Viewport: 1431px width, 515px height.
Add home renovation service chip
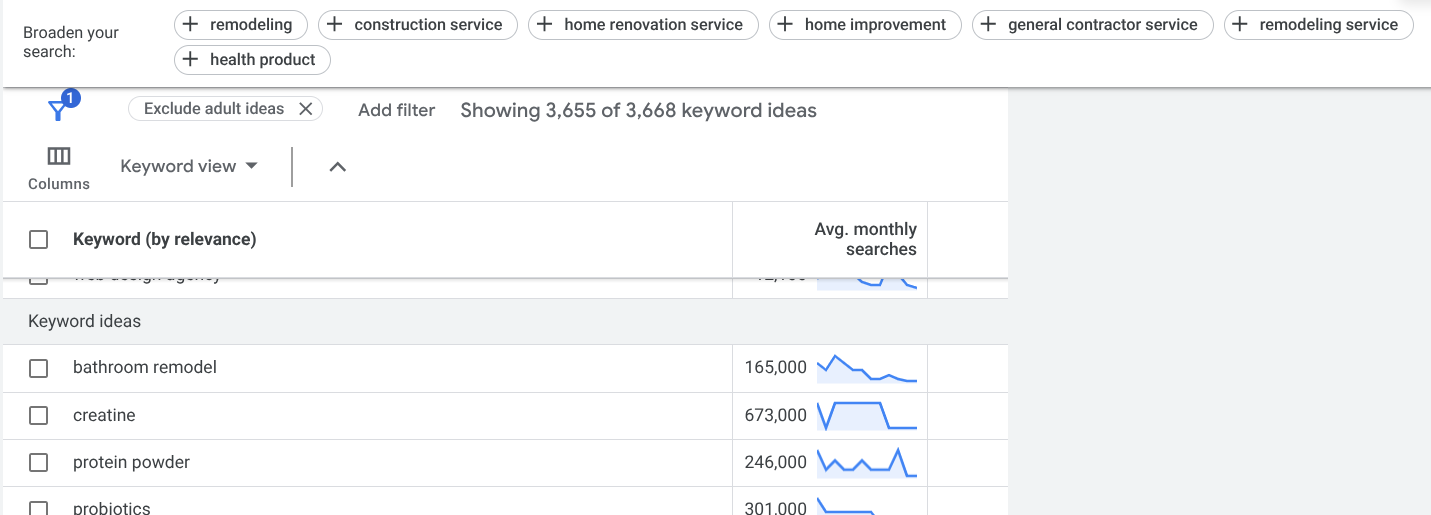pyautogui.click(x=642, y=25)
